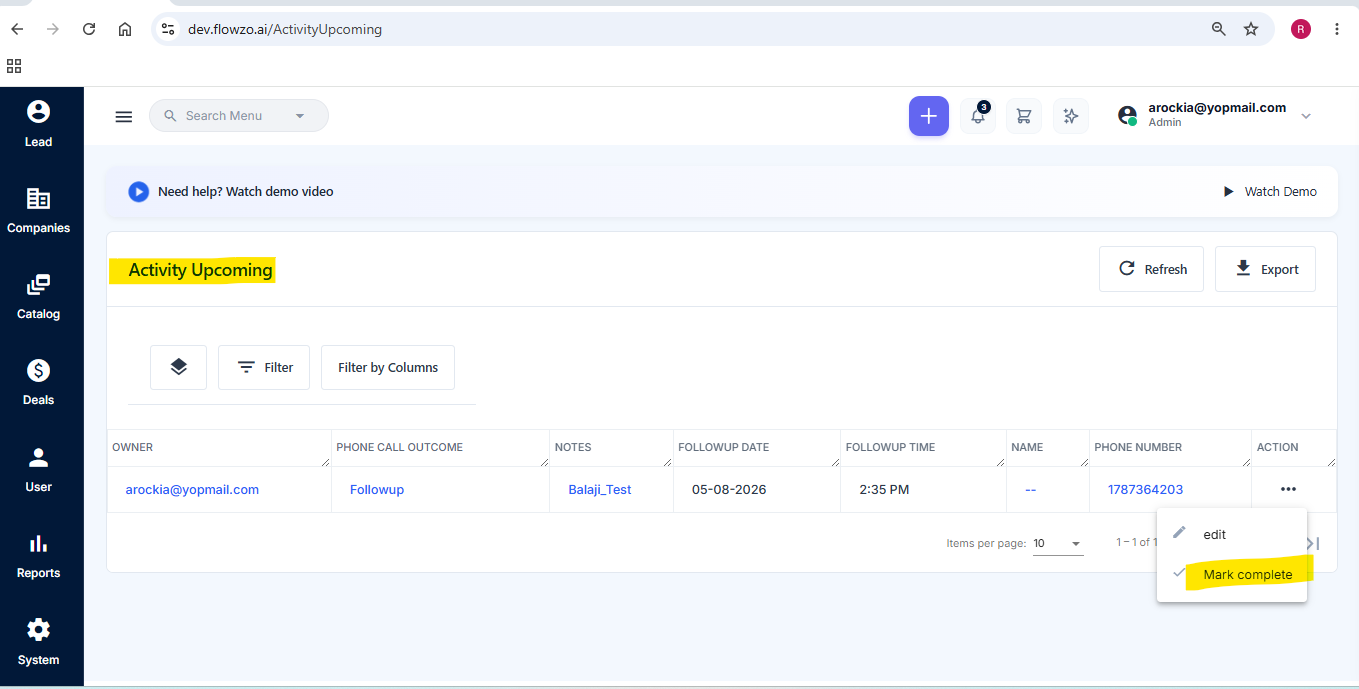Open Catalog in the sidebar
The height and width of the screenshot is (689, 1359).
tap(38, 297)
